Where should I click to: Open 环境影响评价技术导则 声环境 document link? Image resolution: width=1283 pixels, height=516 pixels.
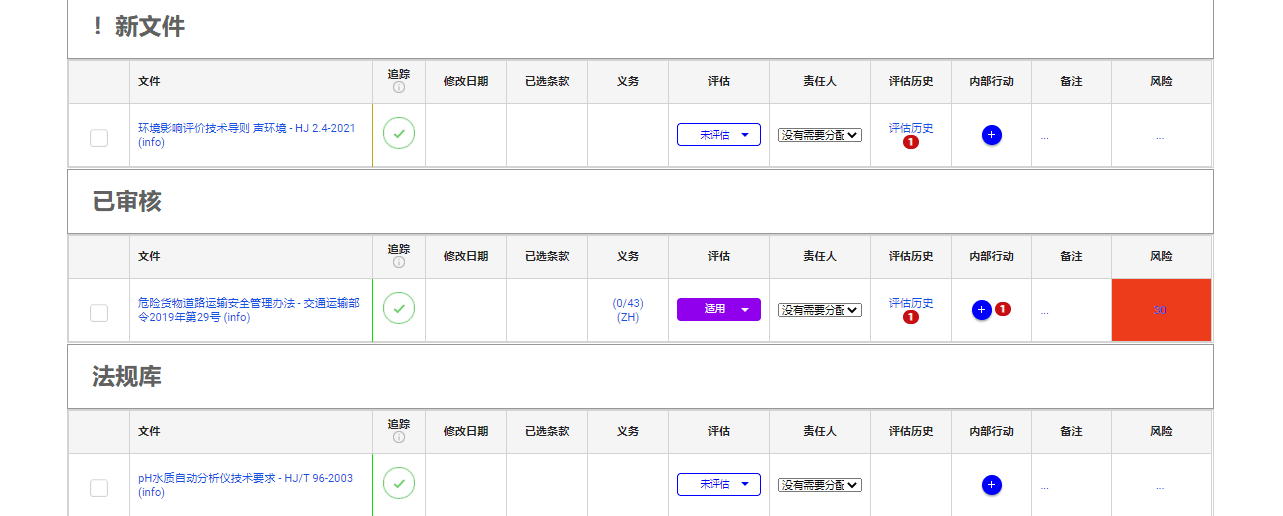(246, 128)
